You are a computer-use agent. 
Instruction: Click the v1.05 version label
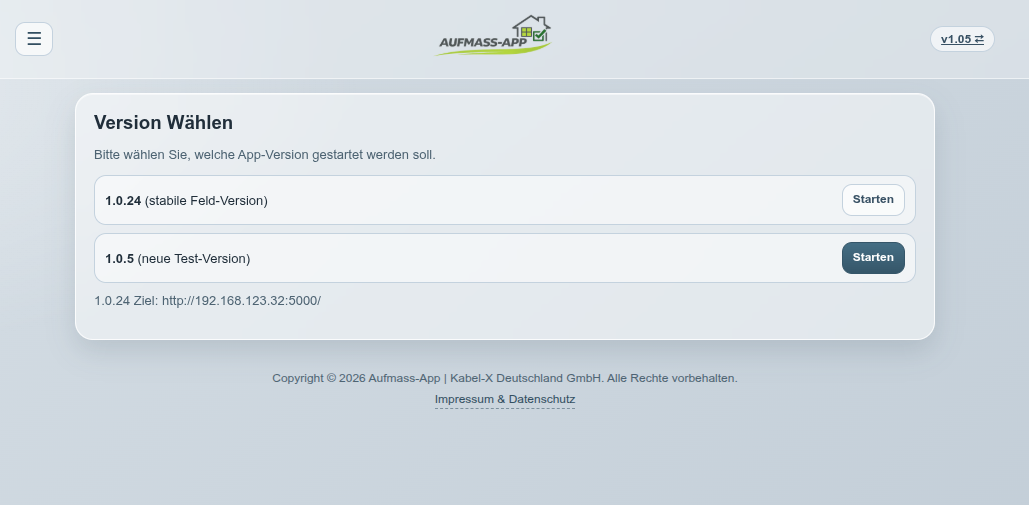coord(955,39)
